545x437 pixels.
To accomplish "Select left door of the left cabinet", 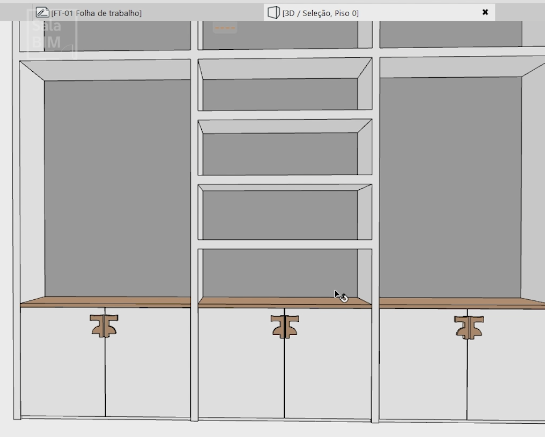I will [x=63, y=362].
